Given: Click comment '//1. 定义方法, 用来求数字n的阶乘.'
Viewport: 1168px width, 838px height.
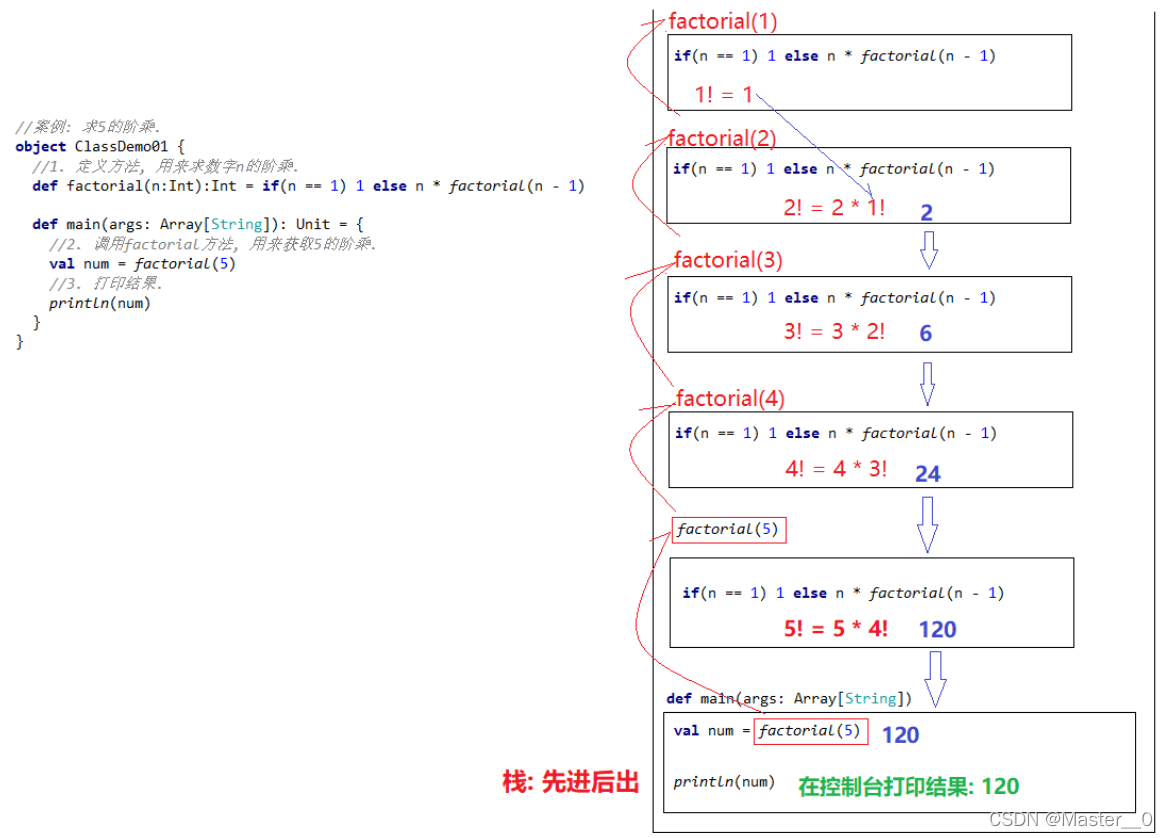Looking at the screenshot, I should (x=165, y=166).
